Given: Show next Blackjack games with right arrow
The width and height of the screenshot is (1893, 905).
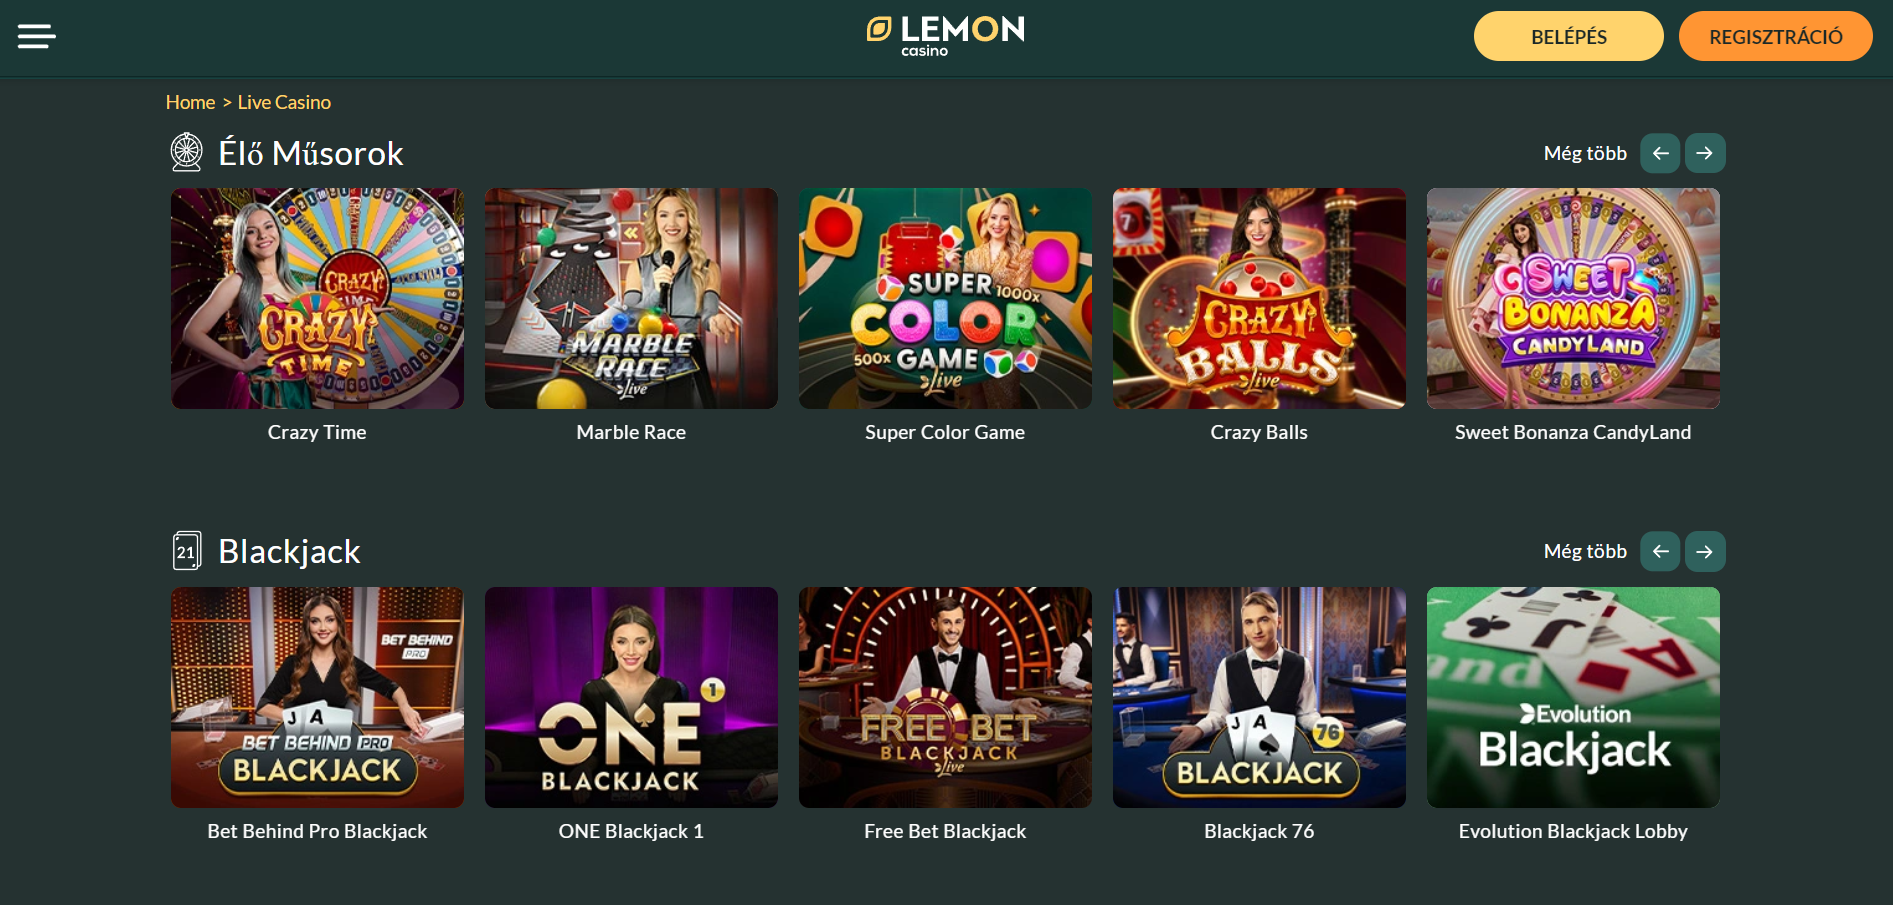Looking at the screenshot, I should tap(1705, 551).
